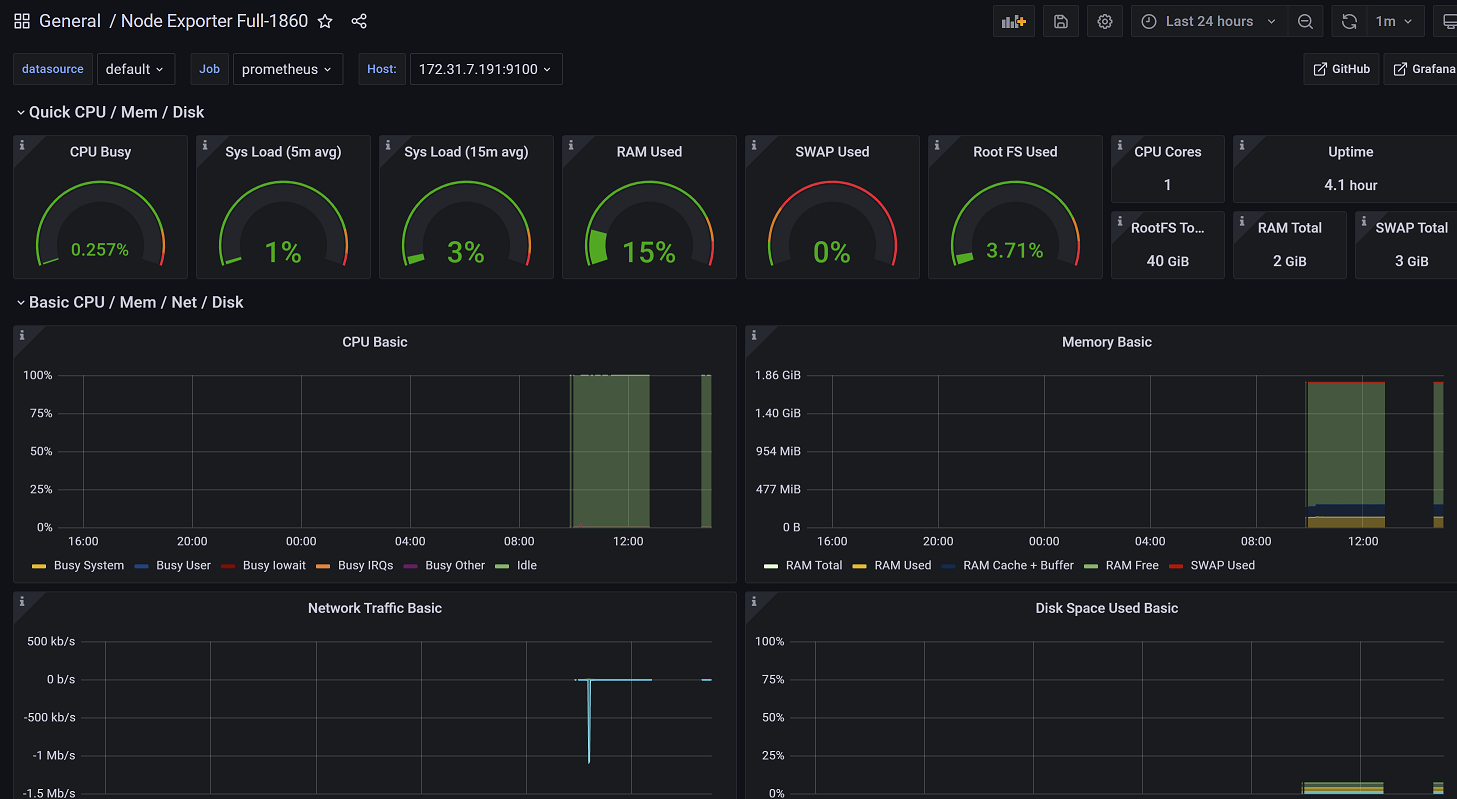Open the Host 172.31.7.191:9100 dropdown
1457x799 pixels.
[485, 69]
